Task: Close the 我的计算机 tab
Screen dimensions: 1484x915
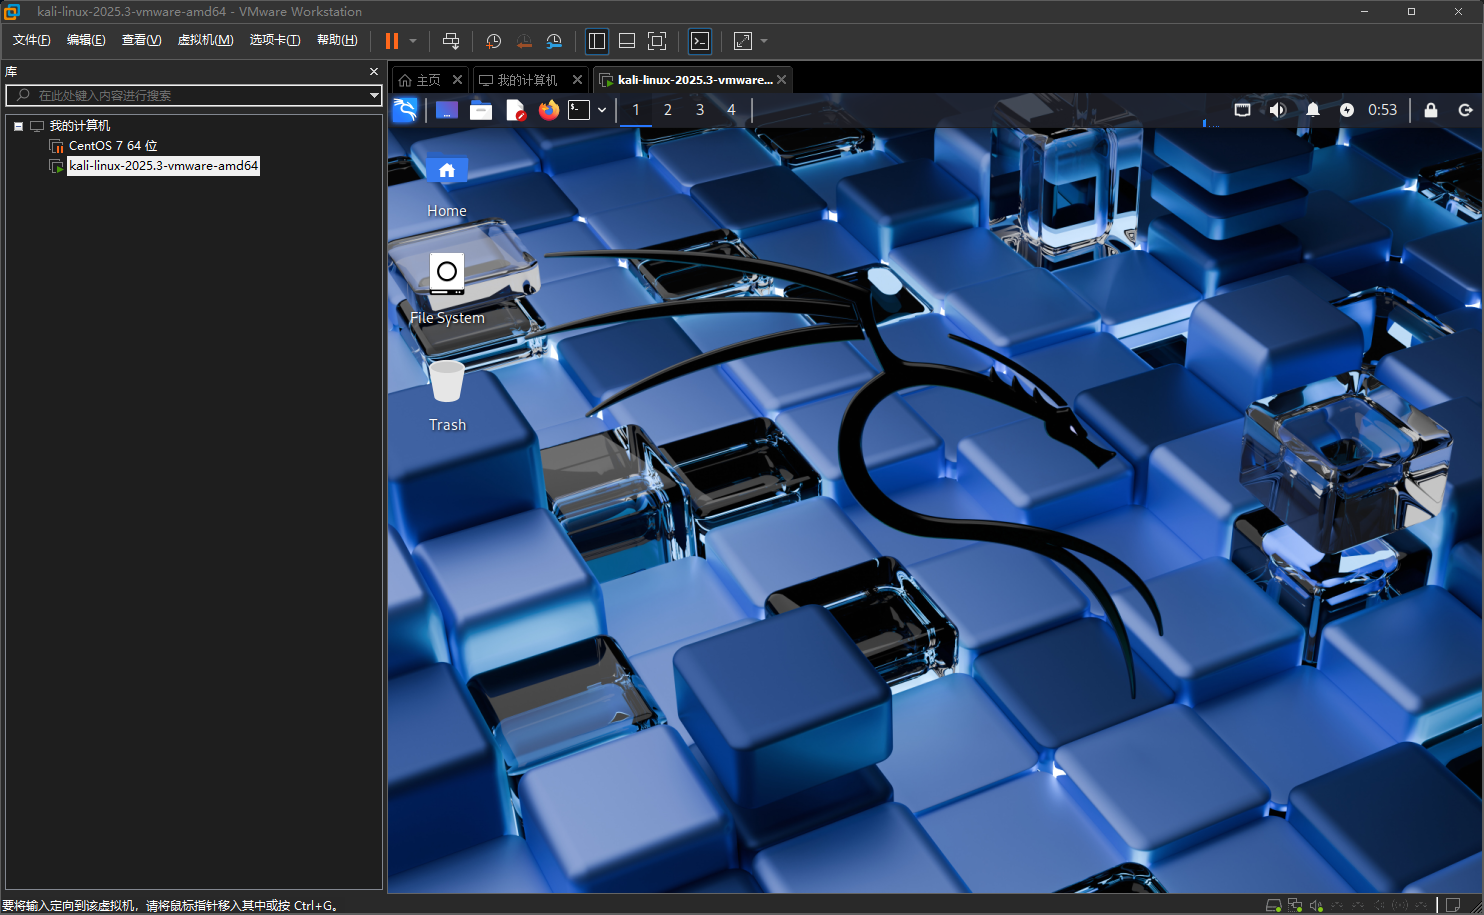Action: 577,80
